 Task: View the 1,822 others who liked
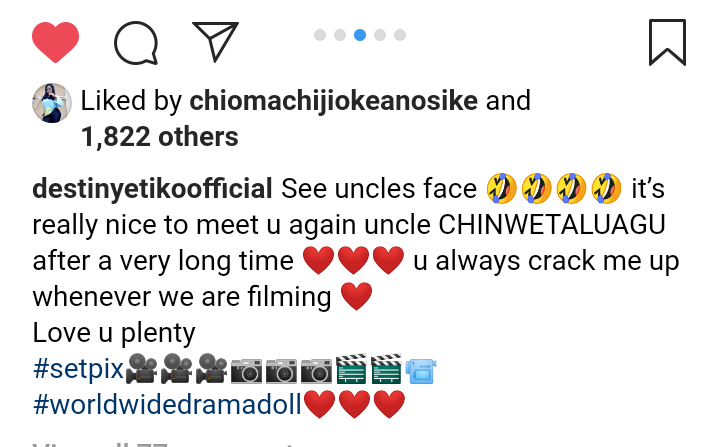click(x=159, y=136)
